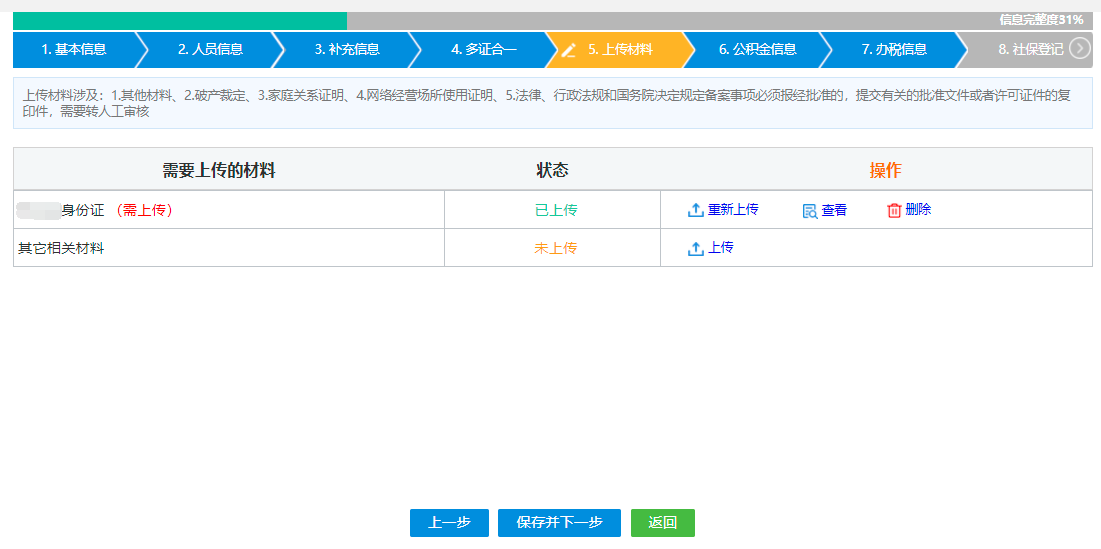Click the information completeness progress bar

pyautogui.click(x=552, y=20)
